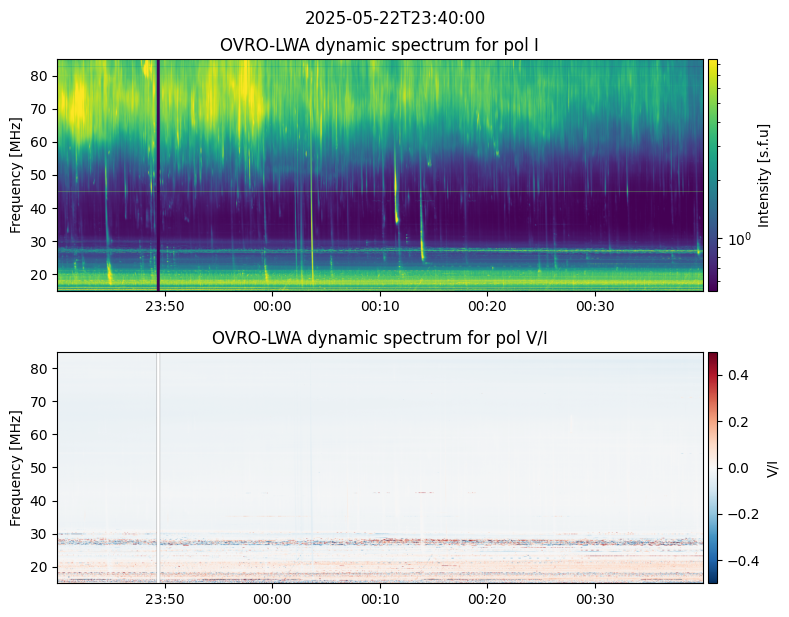Click the 0.4 tick on V/I colorbar
The image size is (789, 617).
736,374
